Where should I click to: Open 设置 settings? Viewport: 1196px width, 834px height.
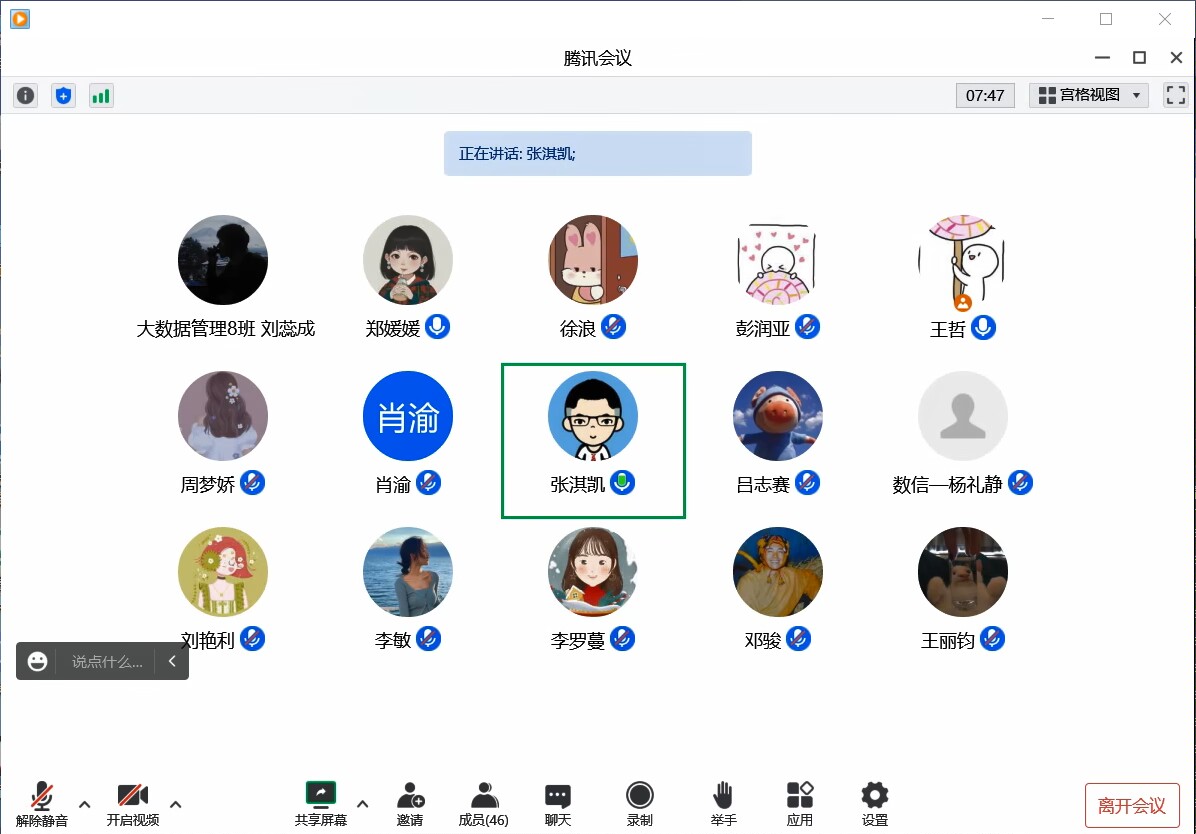pos(875,804)
